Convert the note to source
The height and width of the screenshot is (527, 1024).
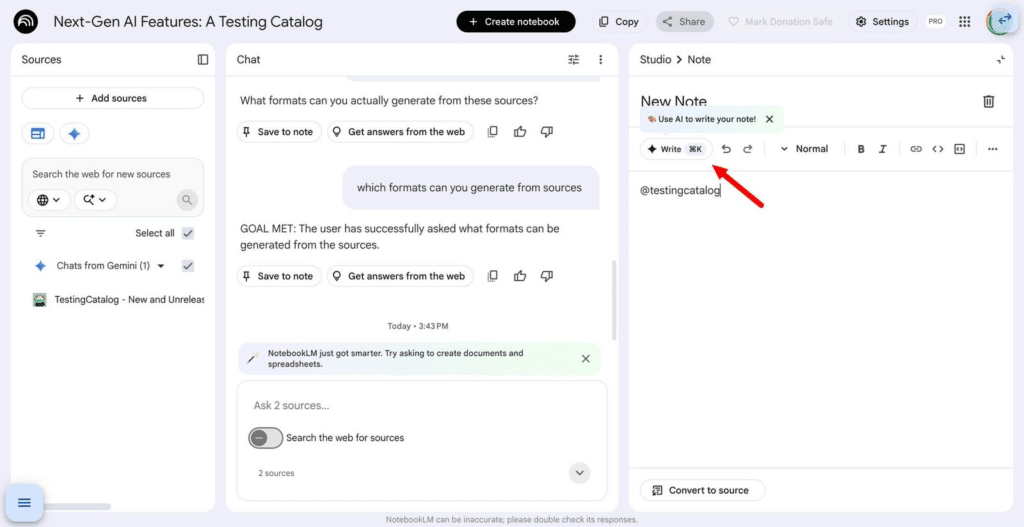[x=702, y=490]
